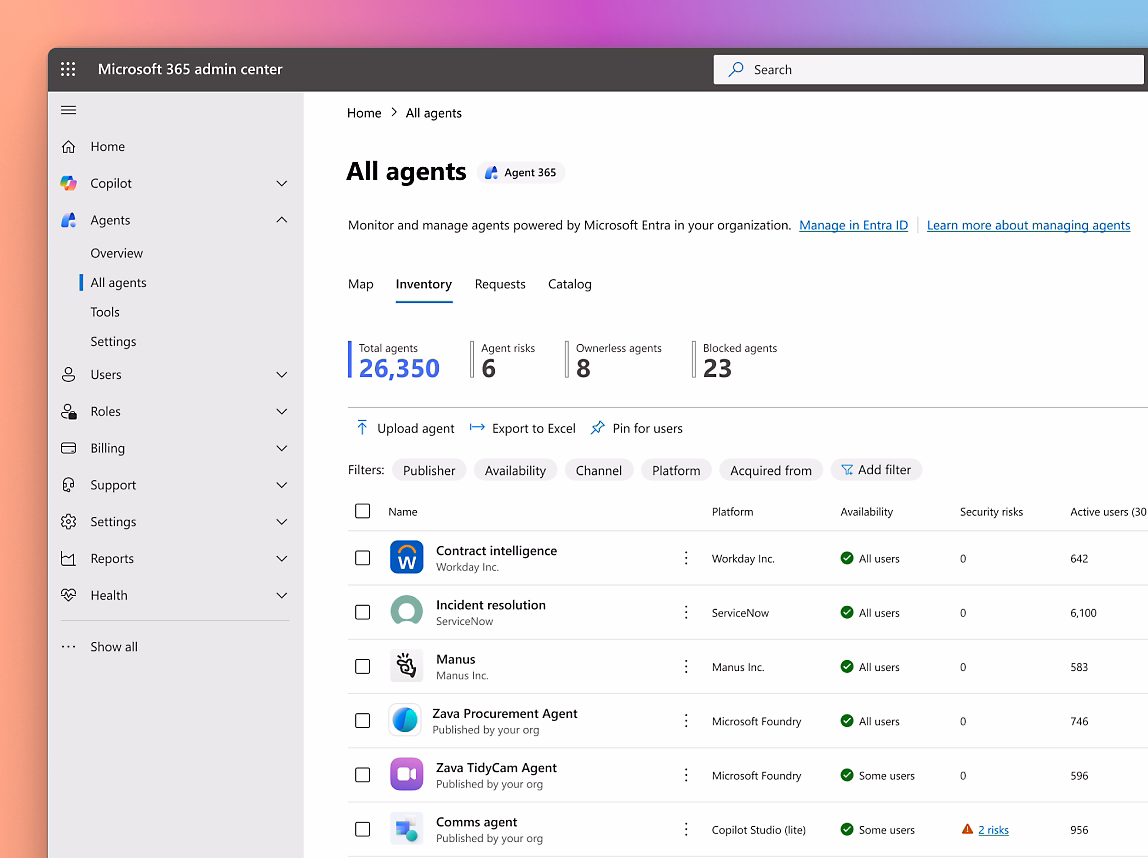Click the Pin for users icon
The width and height of the screenshot is (1148, 858).
(597, 428)
